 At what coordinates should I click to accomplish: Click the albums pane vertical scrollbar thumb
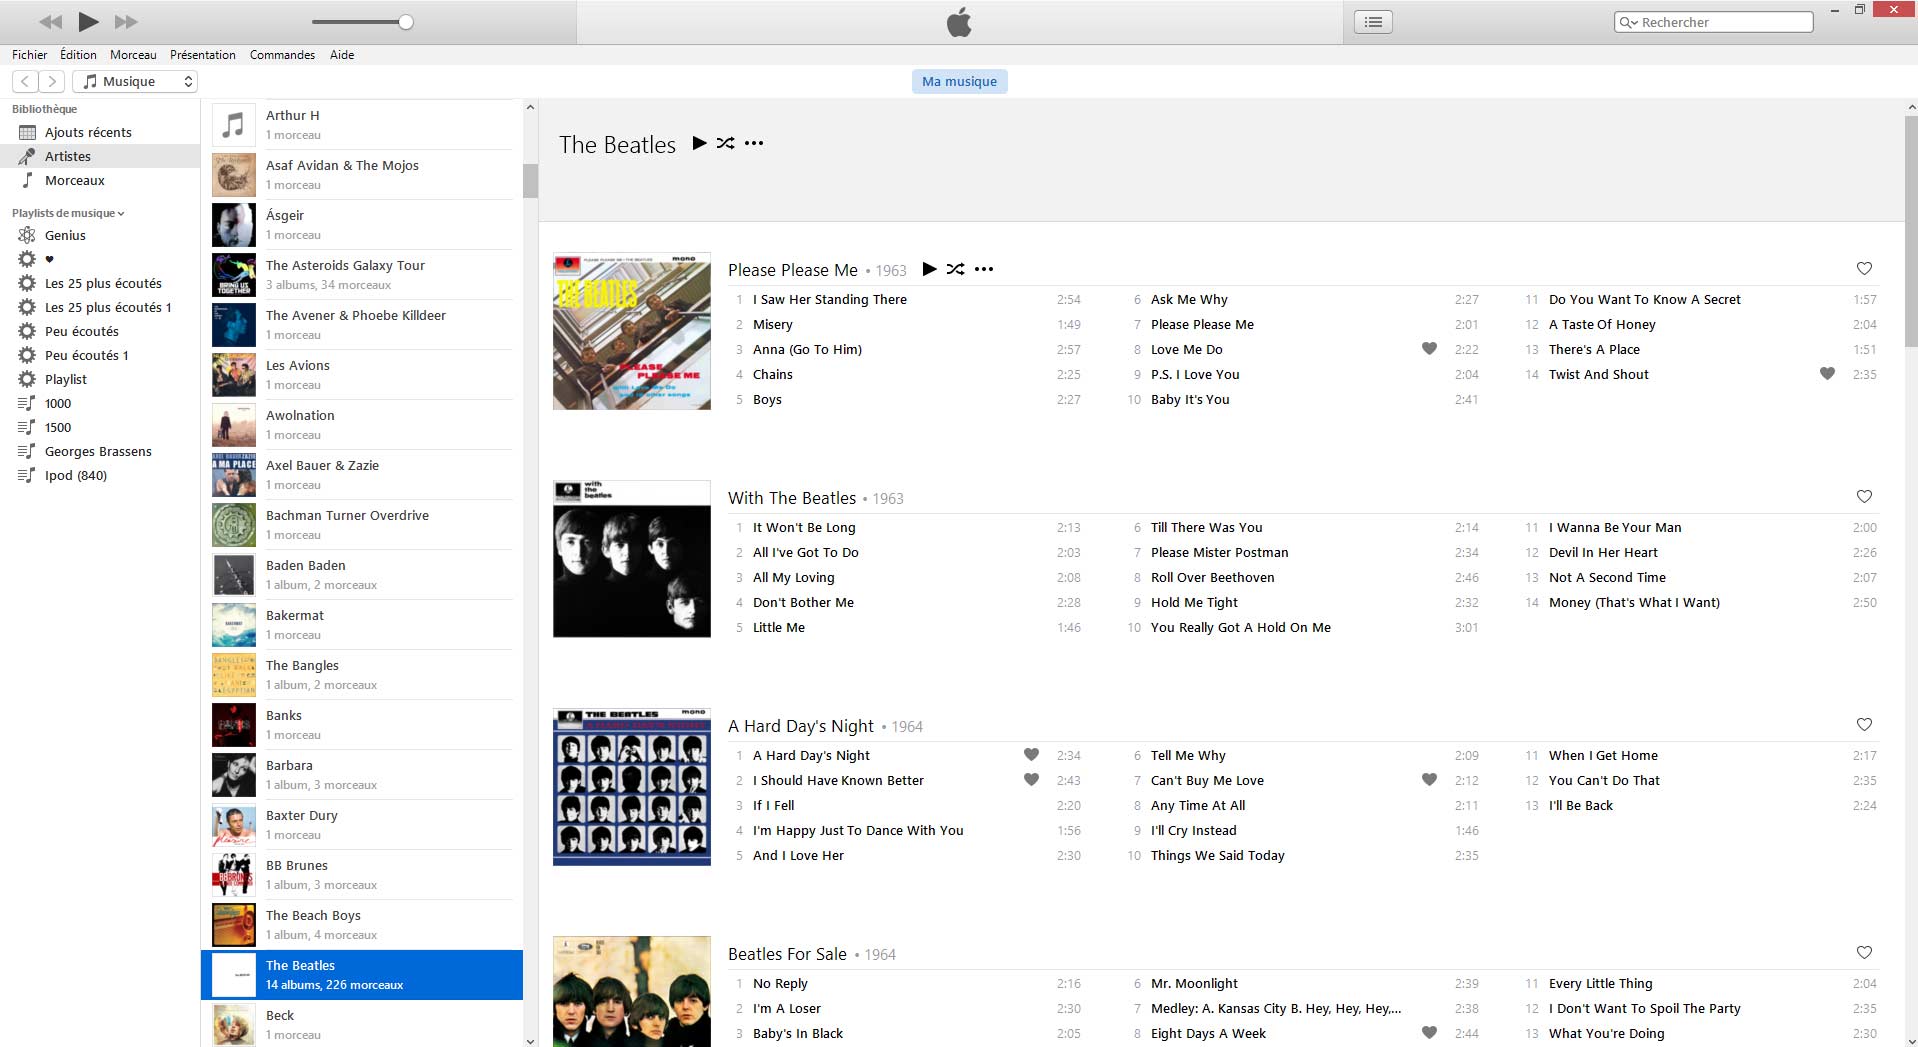1911,230
